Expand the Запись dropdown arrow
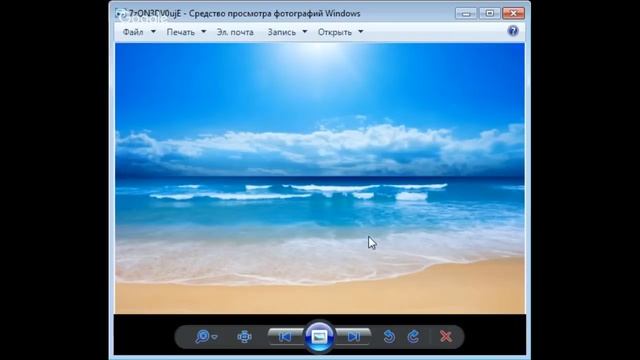640x360 pixels. tap(304, 31)
